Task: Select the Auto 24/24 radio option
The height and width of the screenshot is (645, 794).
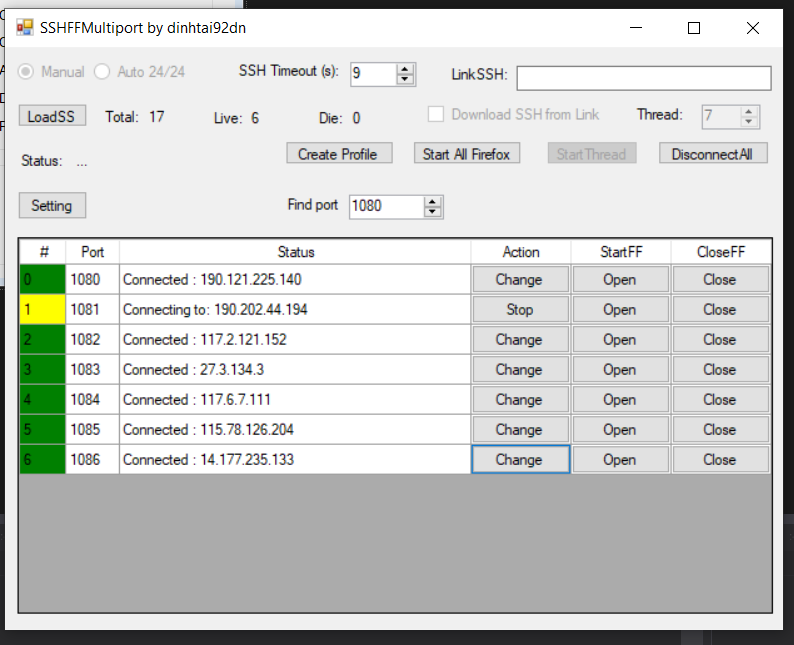Action: [102, 72]
